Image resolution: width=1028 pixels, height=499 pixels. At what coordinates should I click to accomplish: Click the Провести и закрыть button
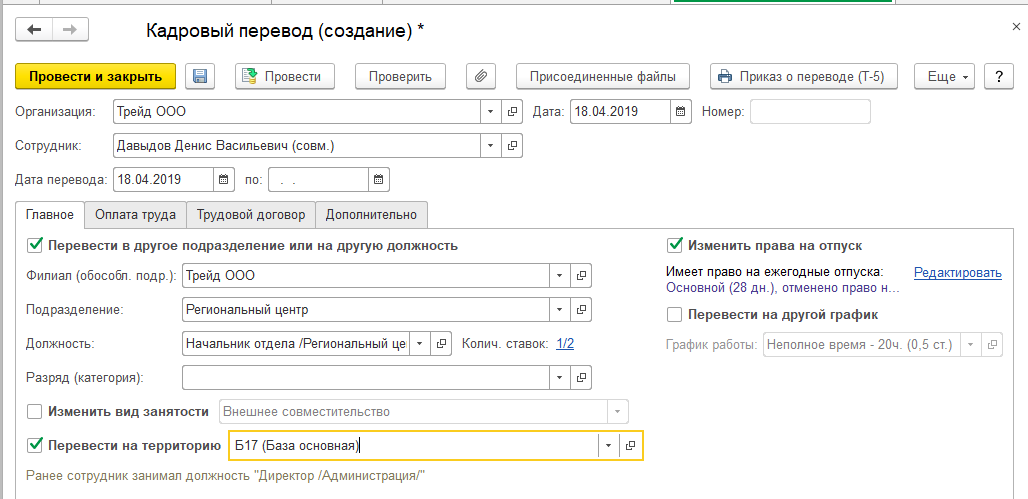point(95,76)
